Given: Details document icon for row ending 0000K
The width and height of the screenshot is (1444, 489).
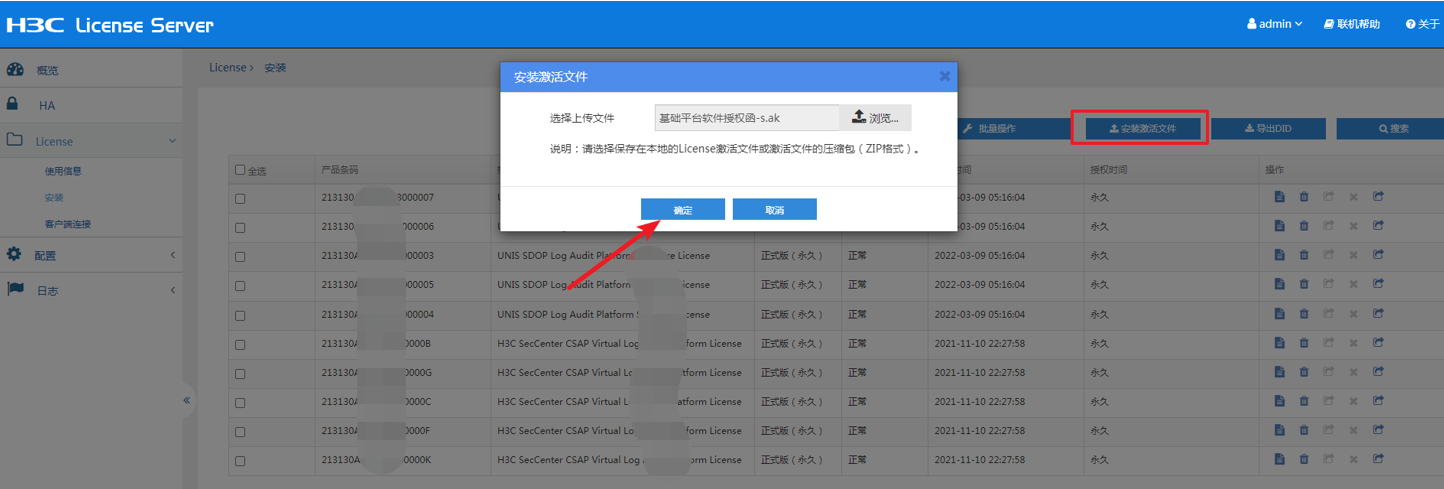Looking at the screenshot, I should tap(1279, 460).
